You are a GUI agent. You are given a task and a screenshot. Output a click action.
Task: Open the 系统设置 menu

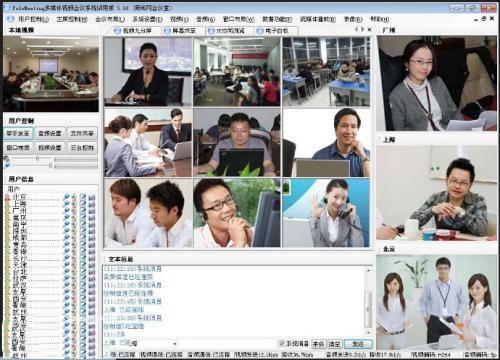click(x=147, y=19)
